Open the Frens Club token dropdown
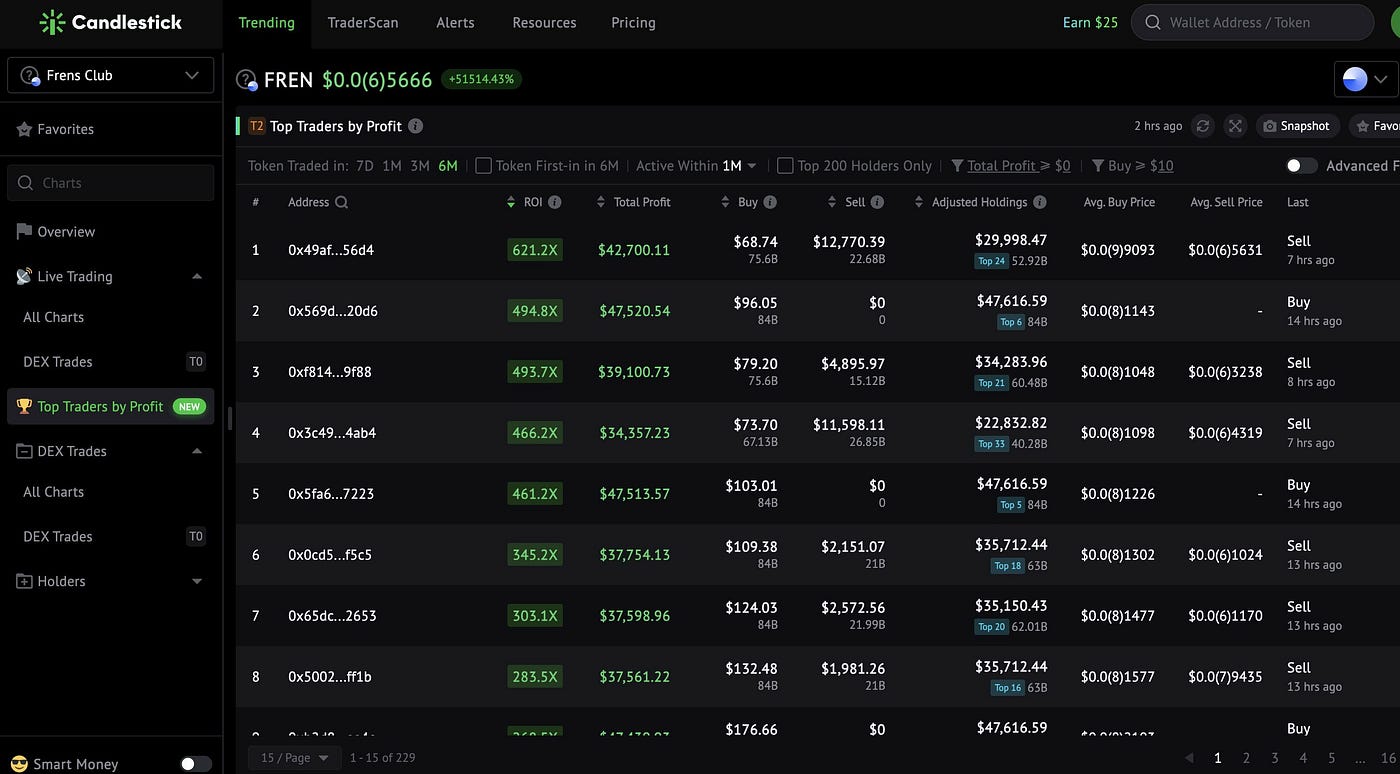Viewport: 1400px width, 774px height. 110,75
